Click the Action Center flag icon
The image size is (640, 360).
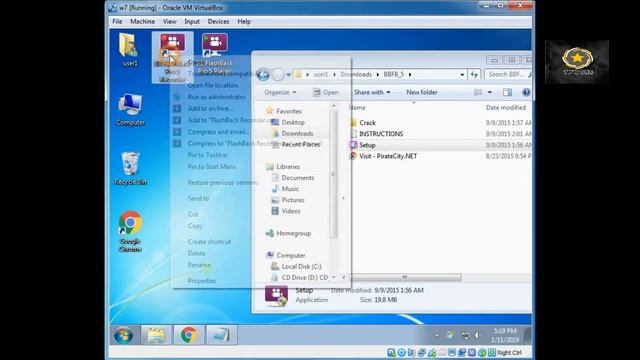click(450, 336)
